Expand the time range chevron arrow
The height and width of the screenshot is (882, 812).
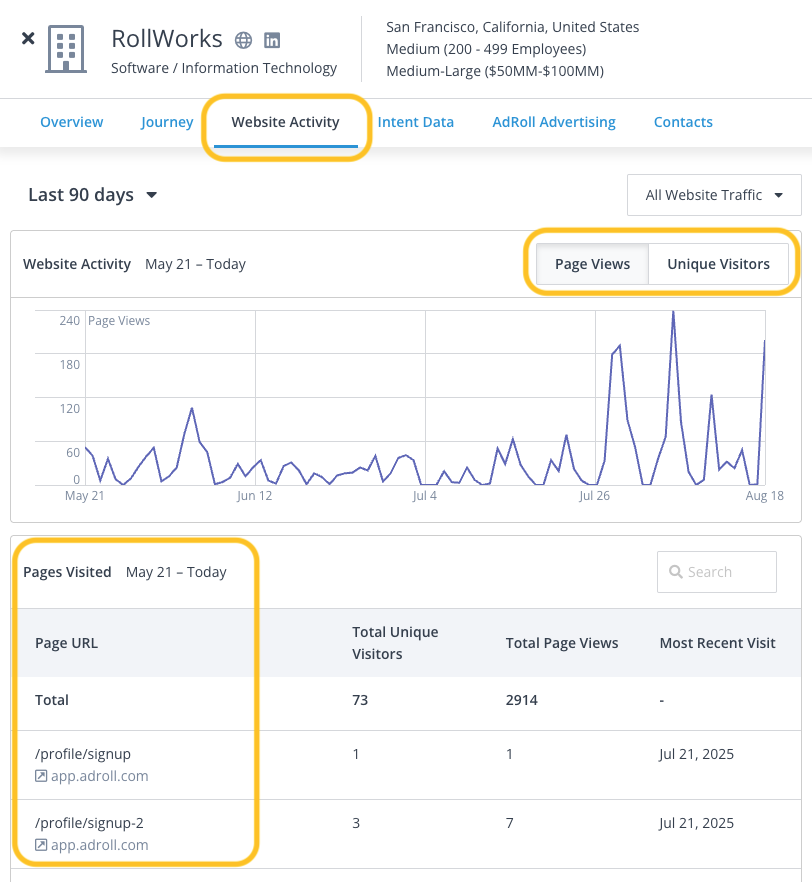point(151,196)
